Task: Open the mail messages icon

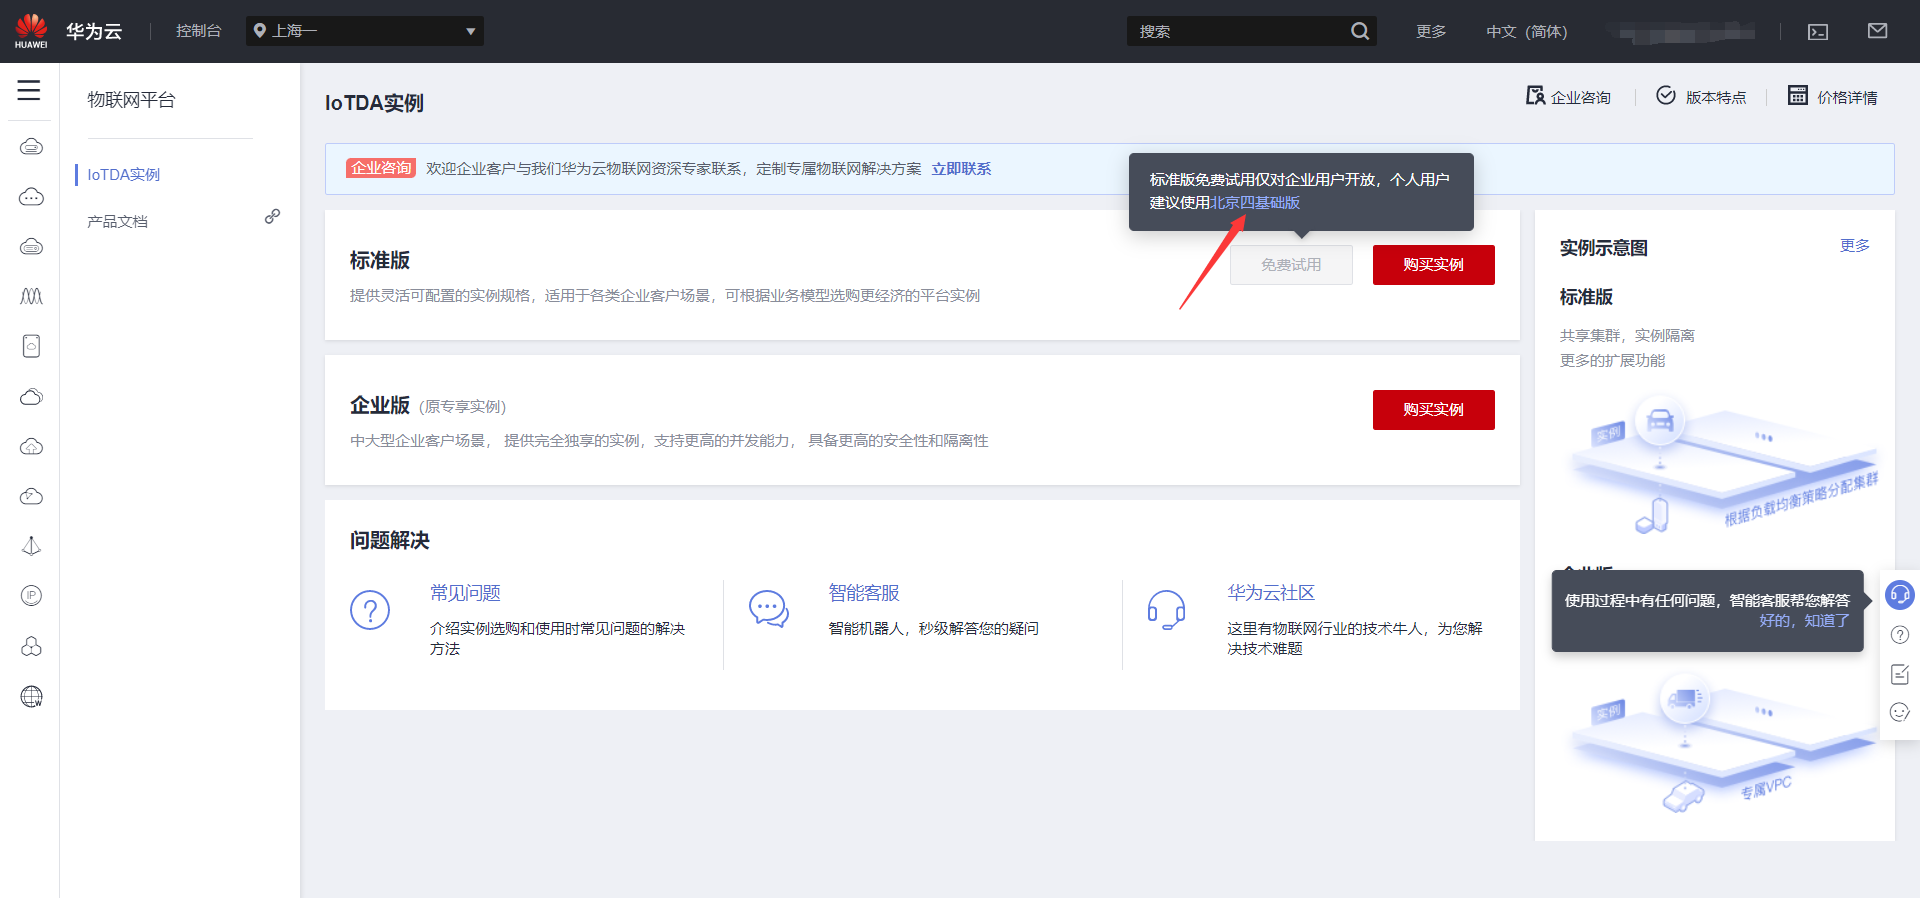Action: pyautogui.click(x=1877, y=31)
